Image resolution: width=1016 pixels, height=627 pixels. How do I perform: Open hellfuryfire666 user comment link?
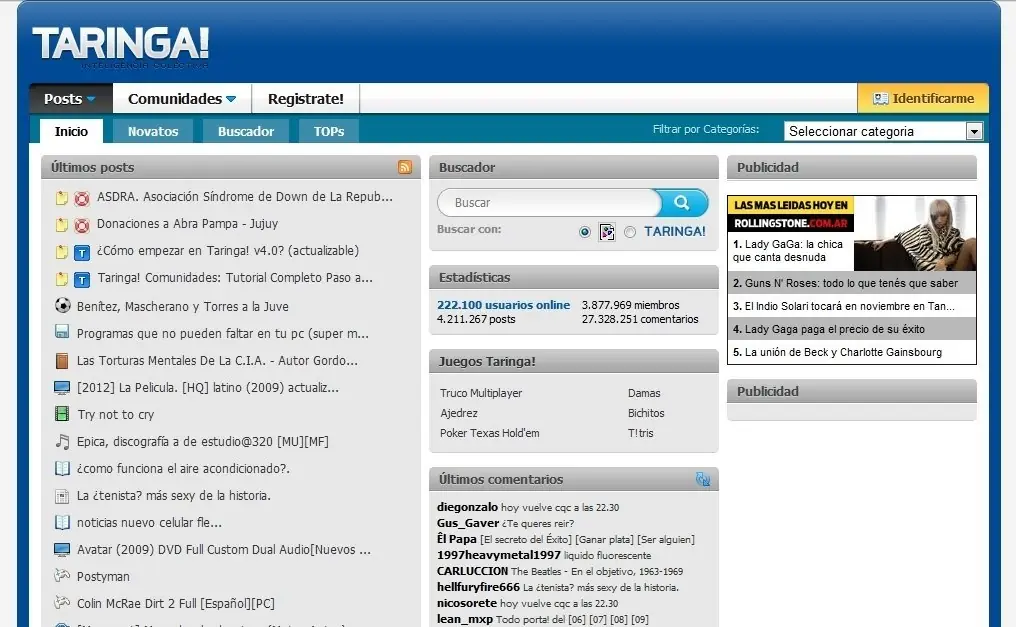point(478,587)
